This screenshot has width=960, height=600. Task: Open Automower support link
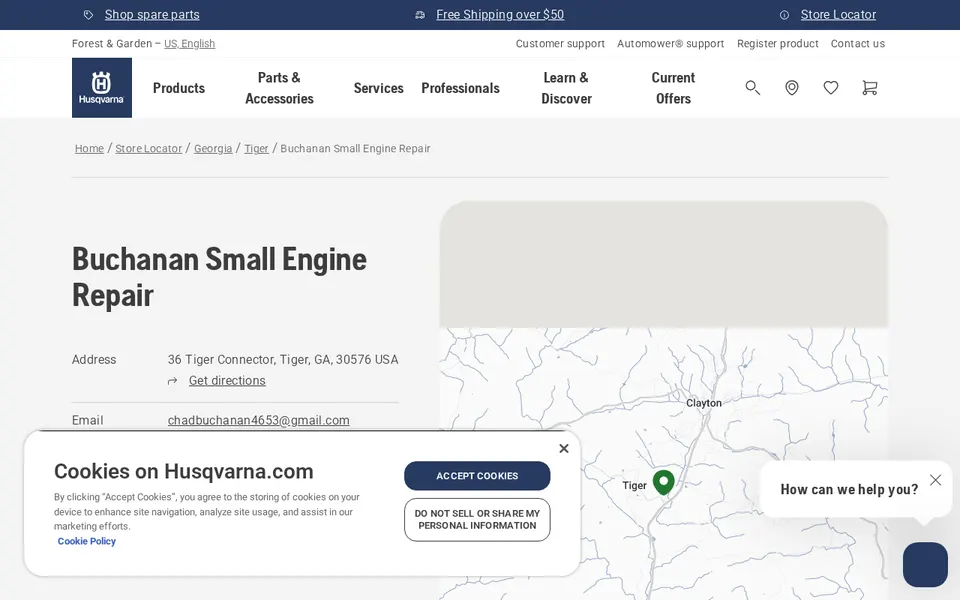(670, 43)
